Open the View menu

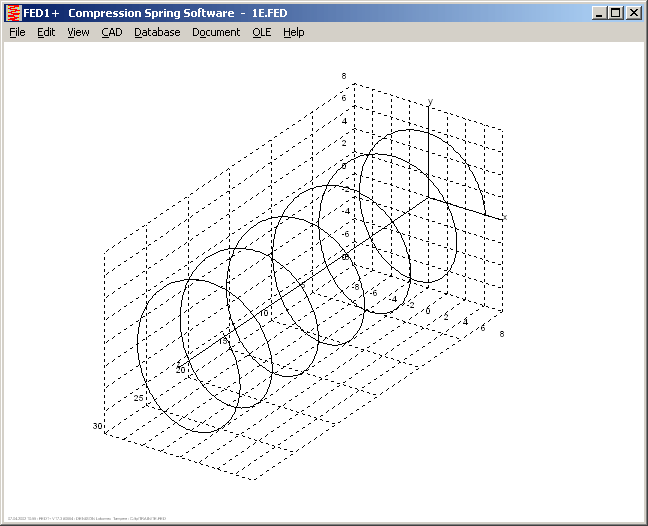(78, 32)
